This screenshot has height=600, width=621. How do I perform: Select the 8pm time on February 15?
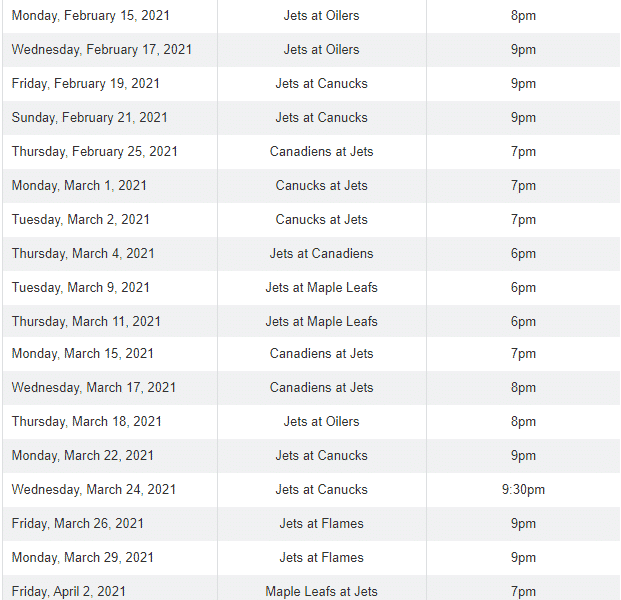tap(523, 16)
